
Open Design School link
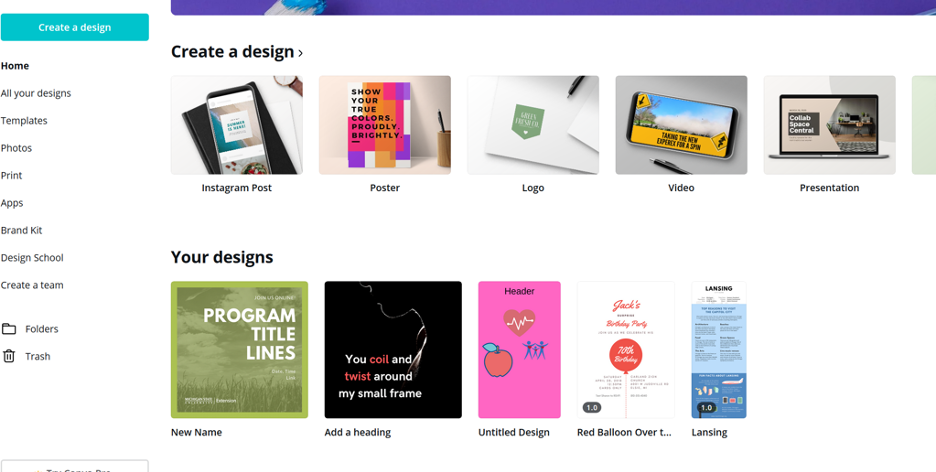(x=32, y=257)
